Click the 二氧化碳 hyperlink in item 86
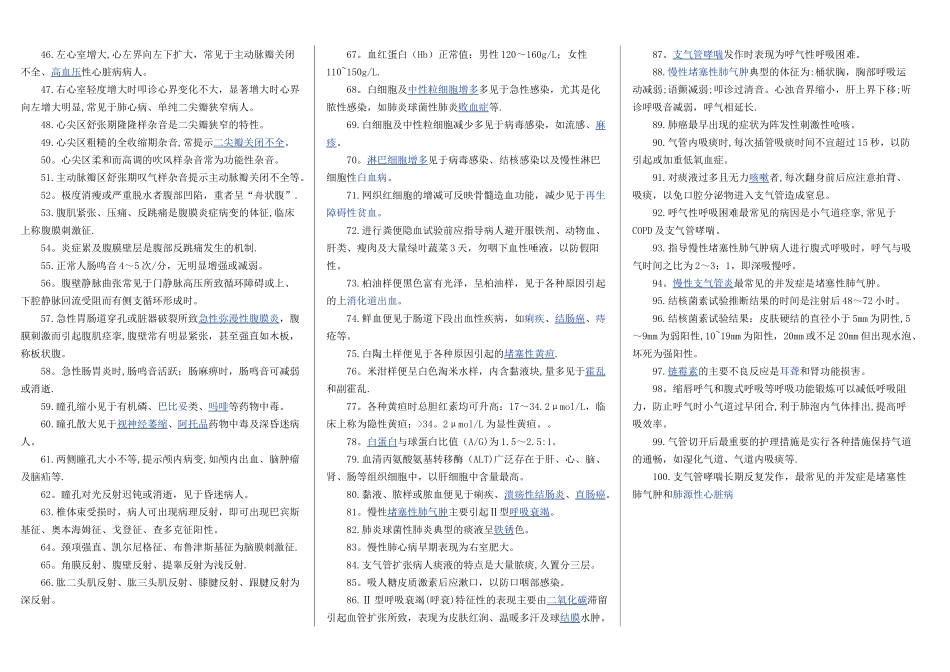The image size is (950, 672). (567, 600)
